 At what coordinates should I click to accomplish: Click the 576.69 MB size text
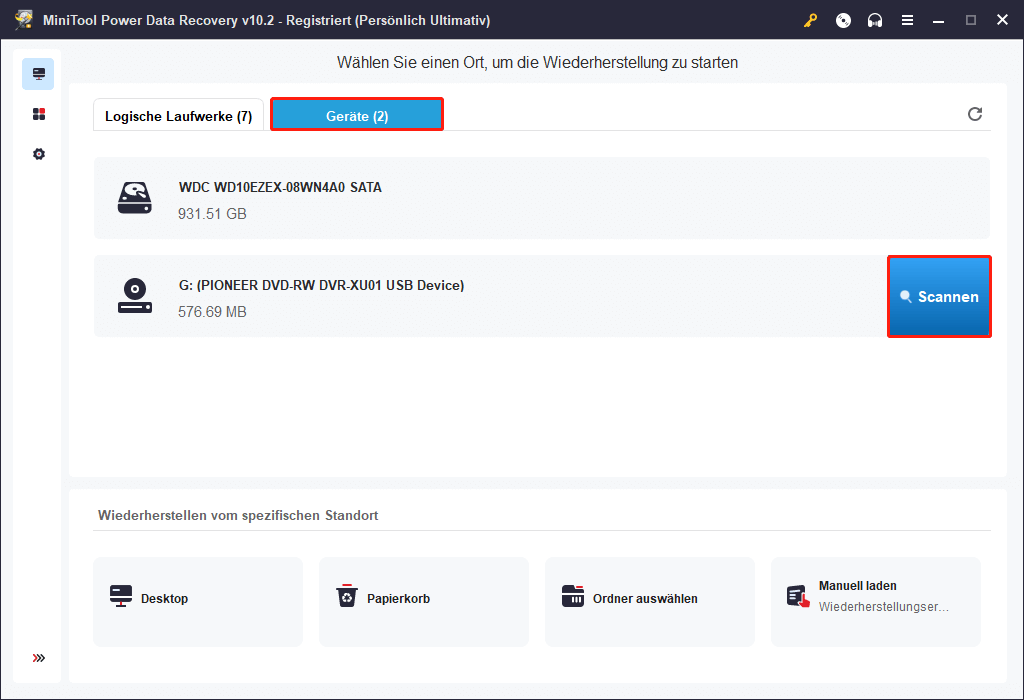(212, 312)
